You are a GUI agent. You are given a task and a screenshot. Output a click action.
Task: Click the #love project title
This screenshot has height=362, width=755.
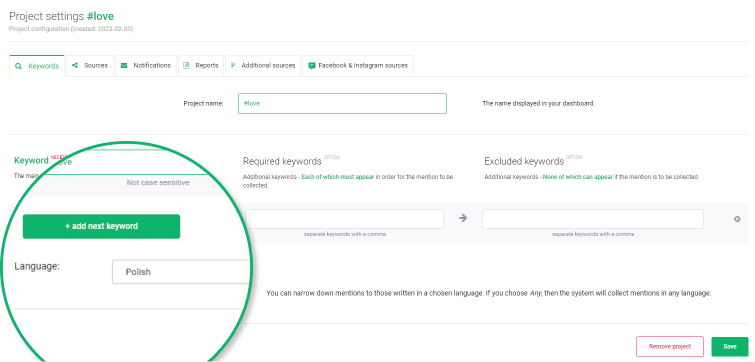point(100,16)
